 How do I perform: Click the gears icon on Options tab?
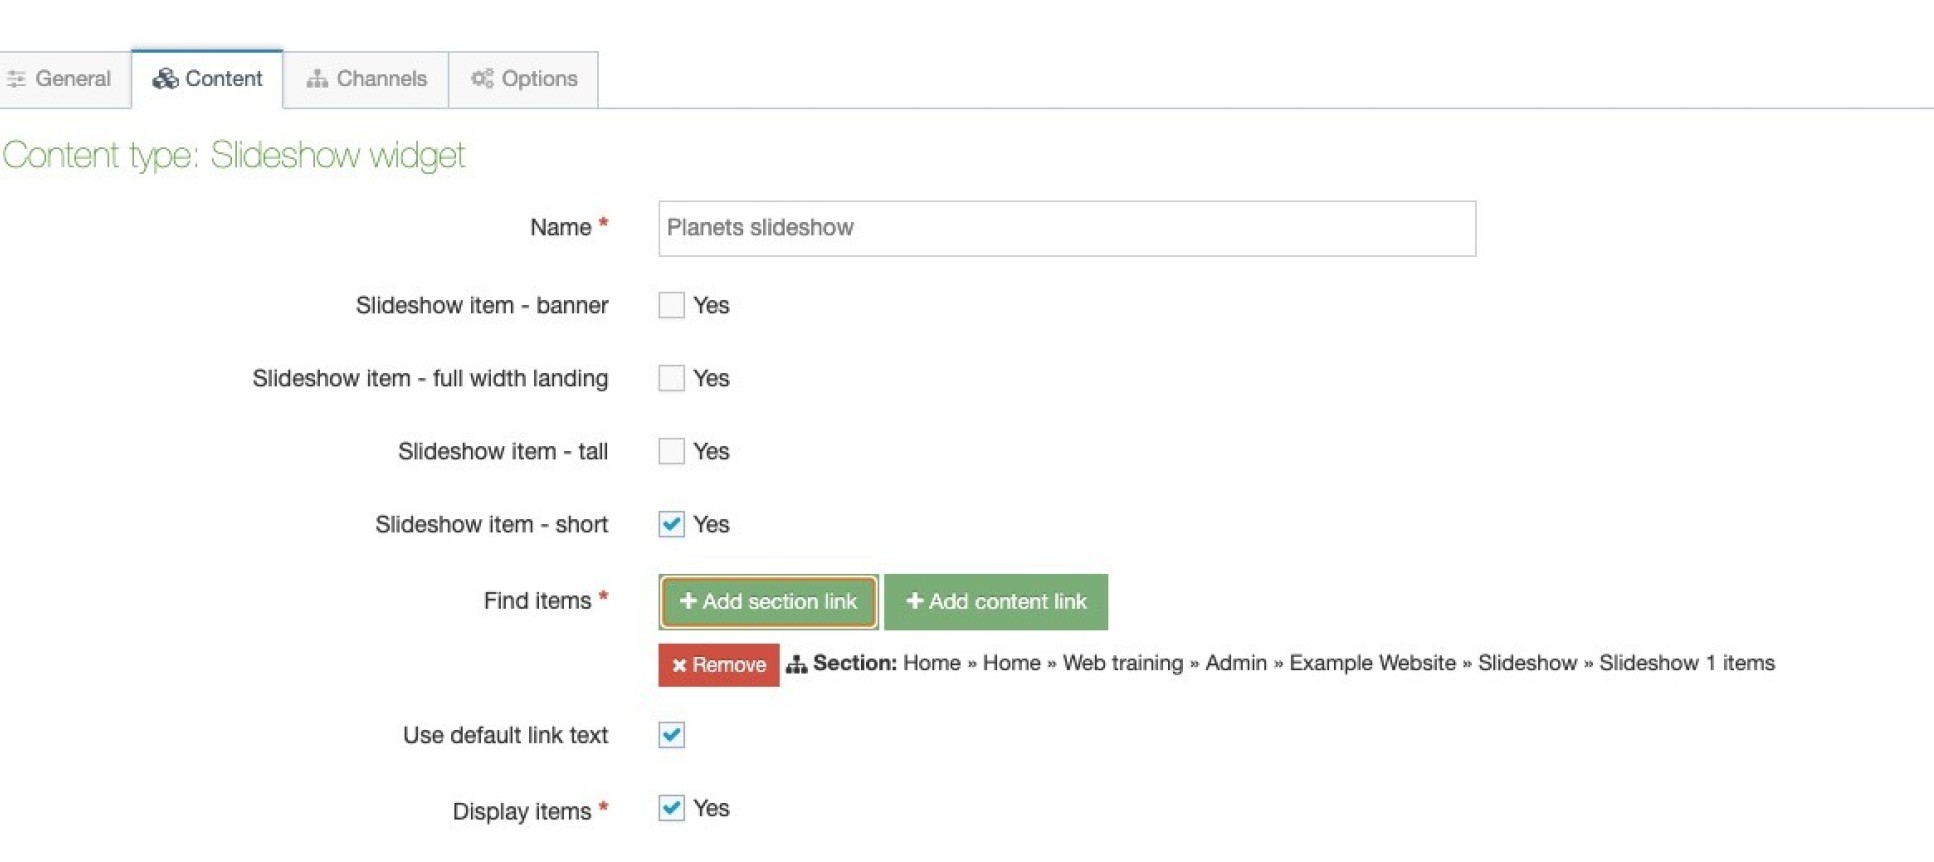pos(482,78)
